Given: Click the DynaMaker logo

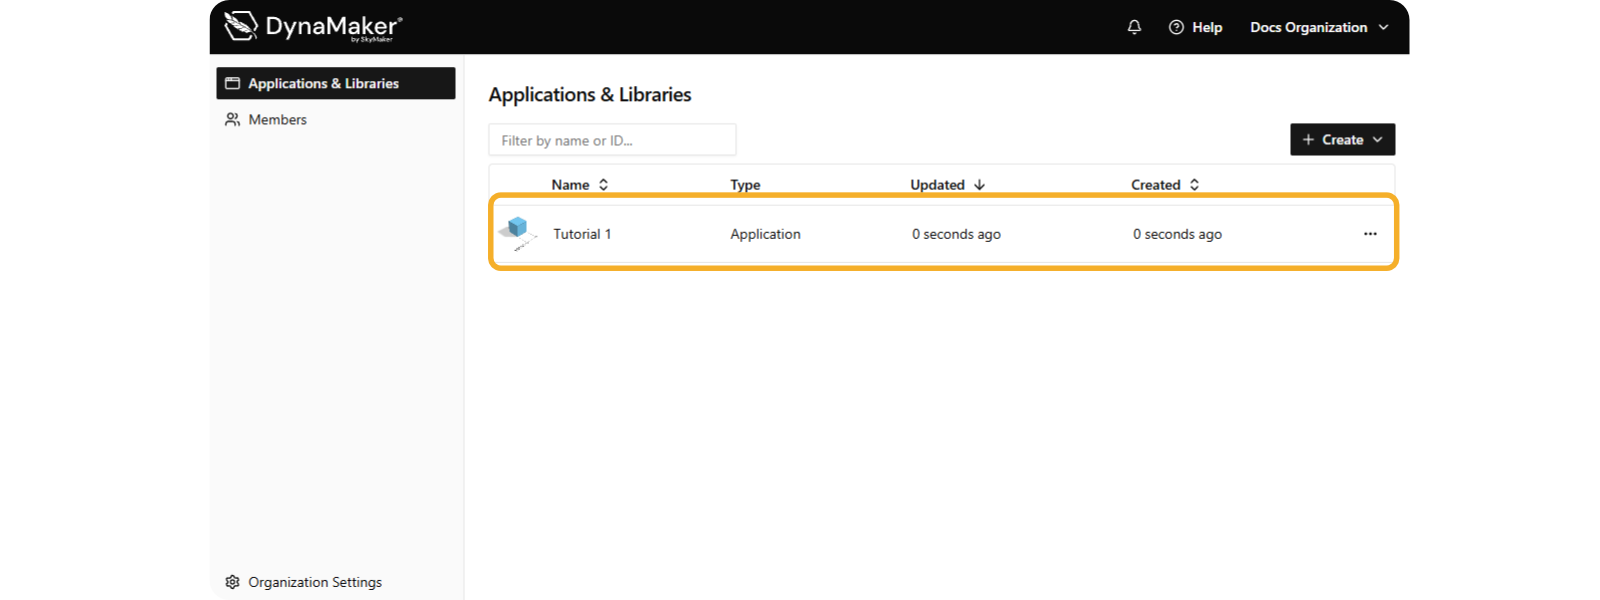Looking at the screenshot, I should (313, 26).
